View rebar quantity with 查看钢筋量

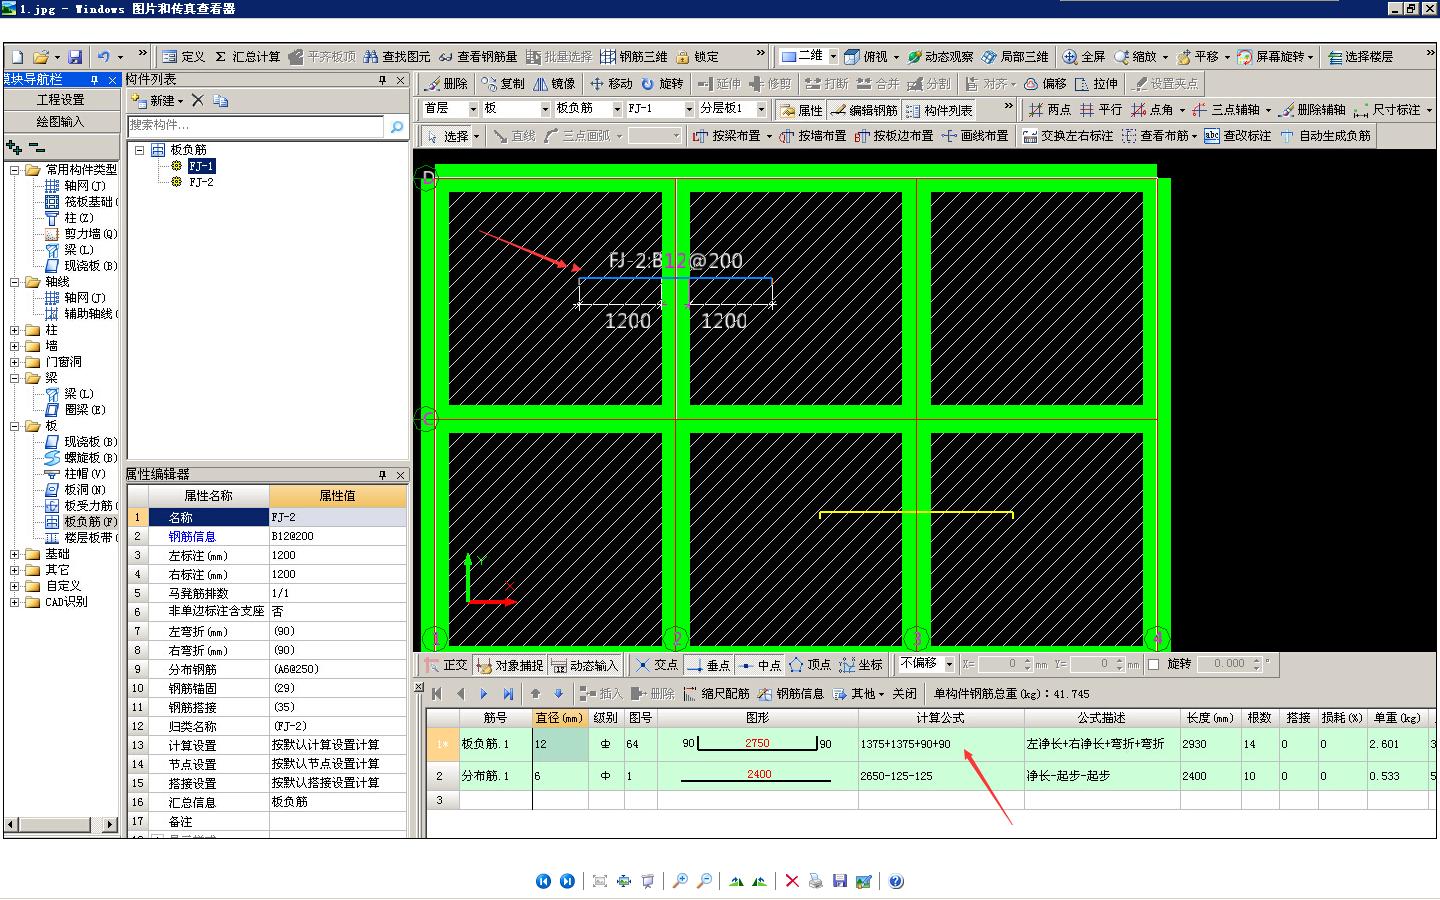click(x=479, y=57)
